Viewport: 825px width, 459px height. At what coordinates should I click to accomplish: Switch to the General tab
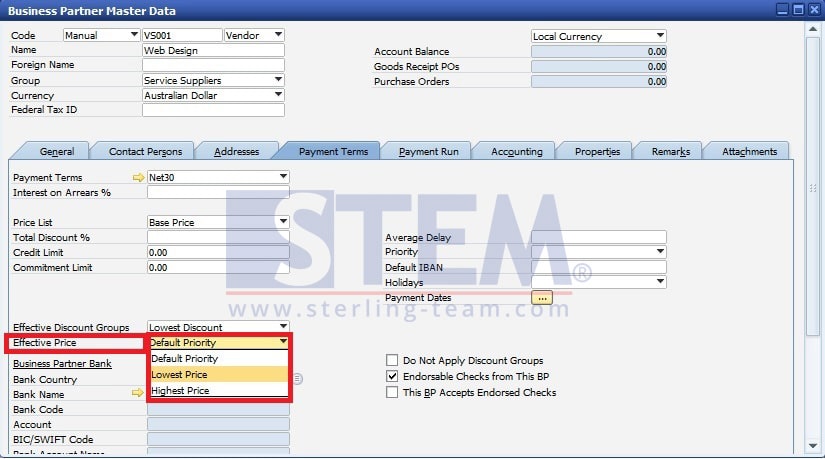click(57, 152)
